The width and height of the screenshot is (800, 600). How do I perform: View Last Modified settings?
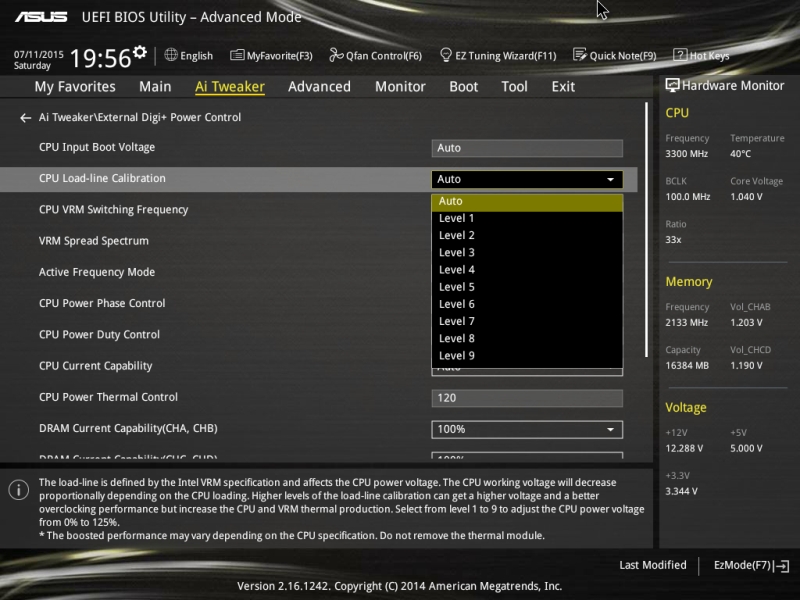[x=653, y=565]
